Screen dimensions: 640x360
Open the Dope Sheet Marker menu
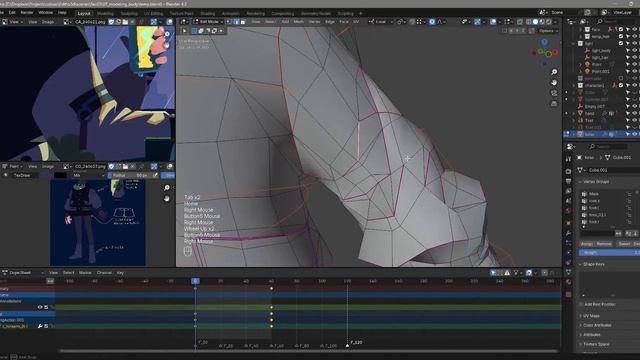85,273
